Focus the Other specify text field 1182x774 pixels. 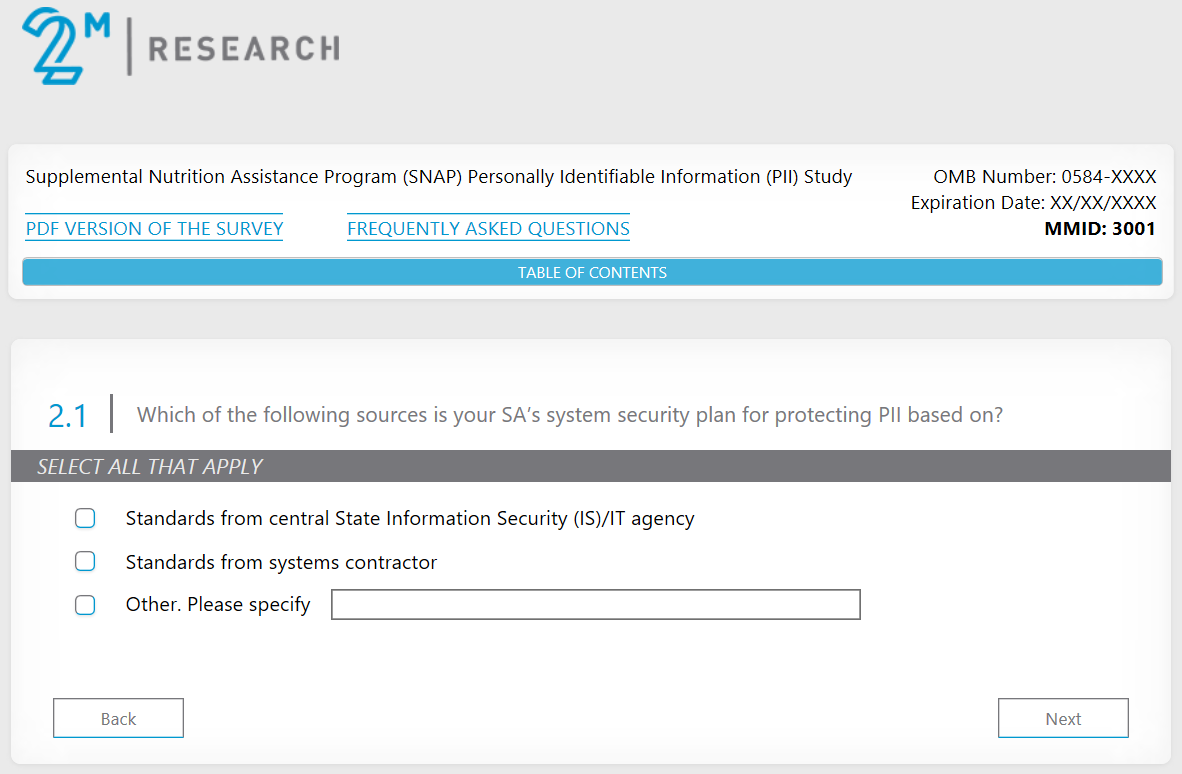pyautogui.click(x=595, y=605)
